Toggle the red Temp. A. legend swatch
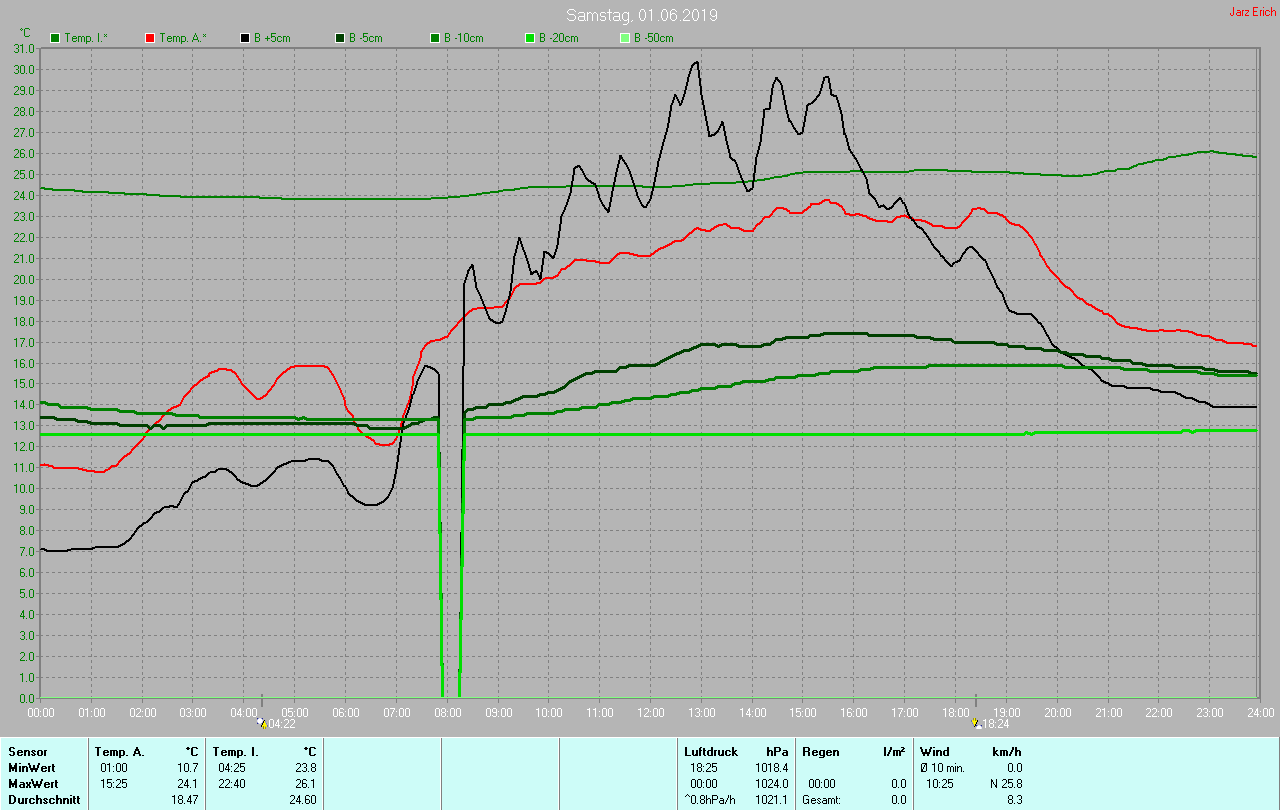 pyautogui.click(x=150, y=38)
